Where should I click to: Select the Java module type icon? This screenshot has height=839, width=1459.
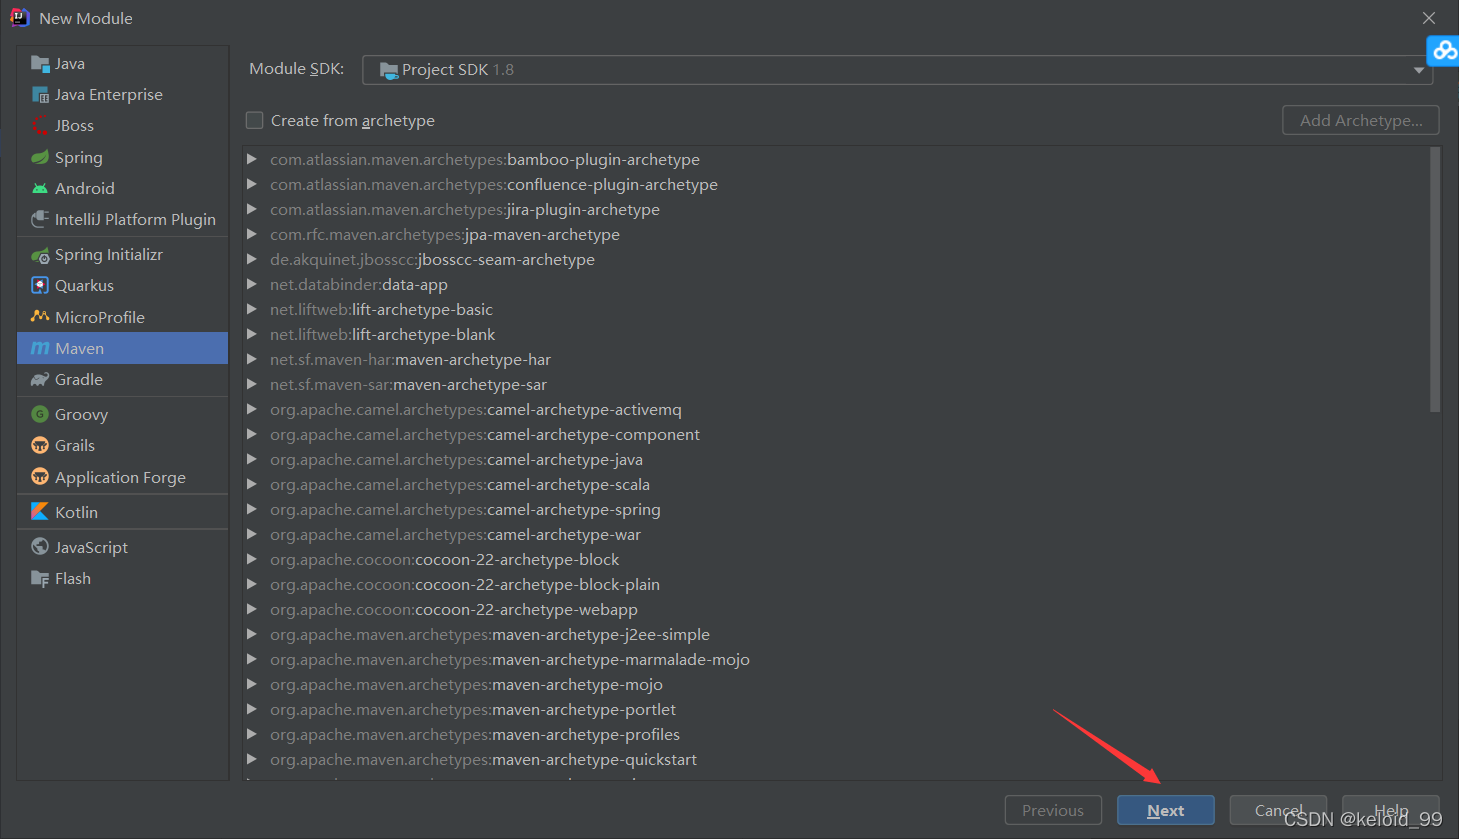pyautogui.click(x=40, y=64)
